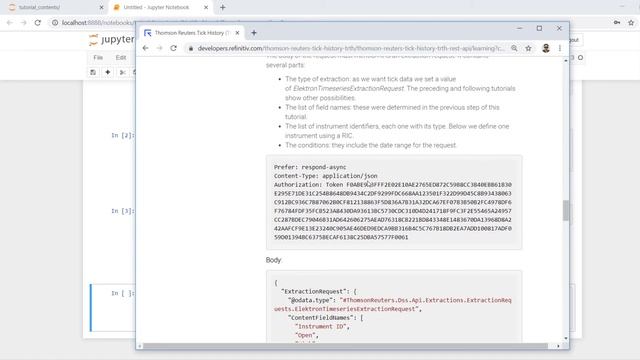The image size is (640, 360).
Task: Open the zoom magnifier icon in the Refinitiv address bar
Action: tap(514, 48)
